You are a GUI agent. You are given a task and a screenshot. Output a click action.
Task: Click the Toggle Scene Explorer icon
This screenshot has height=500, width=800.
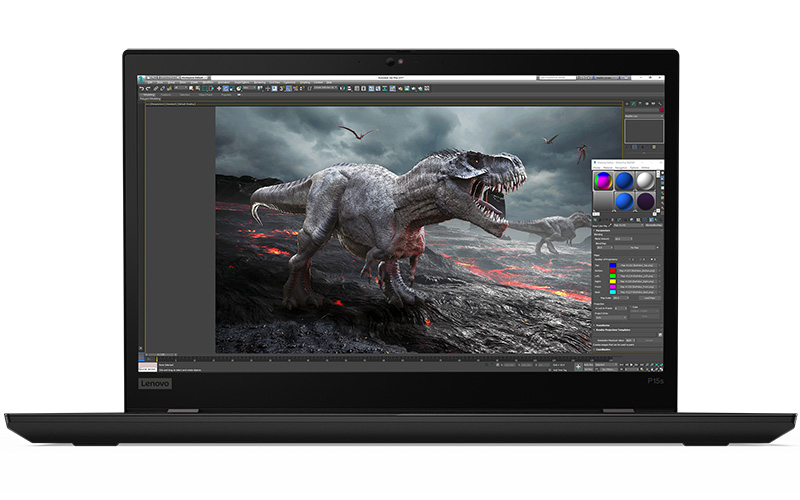click(357, 88)
